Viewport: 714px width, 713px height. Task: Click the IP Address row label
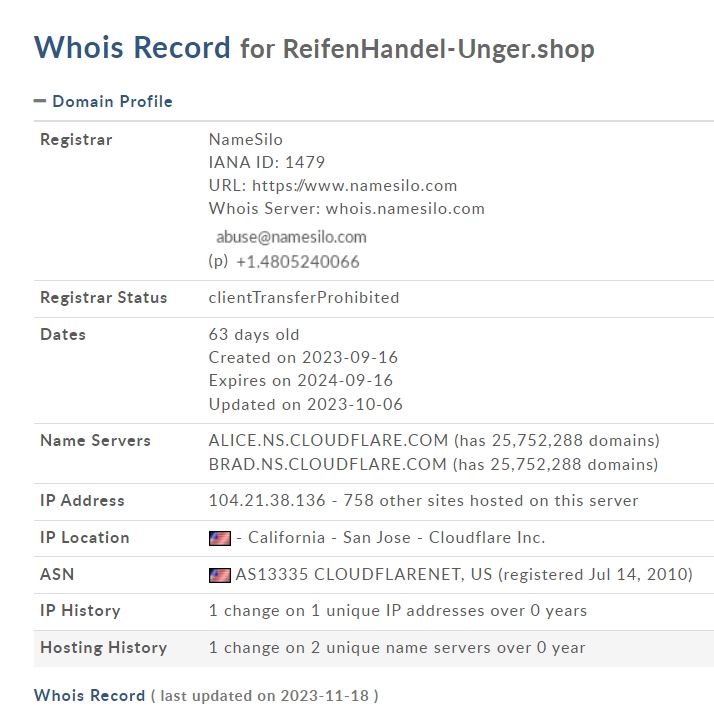[82, 500]
